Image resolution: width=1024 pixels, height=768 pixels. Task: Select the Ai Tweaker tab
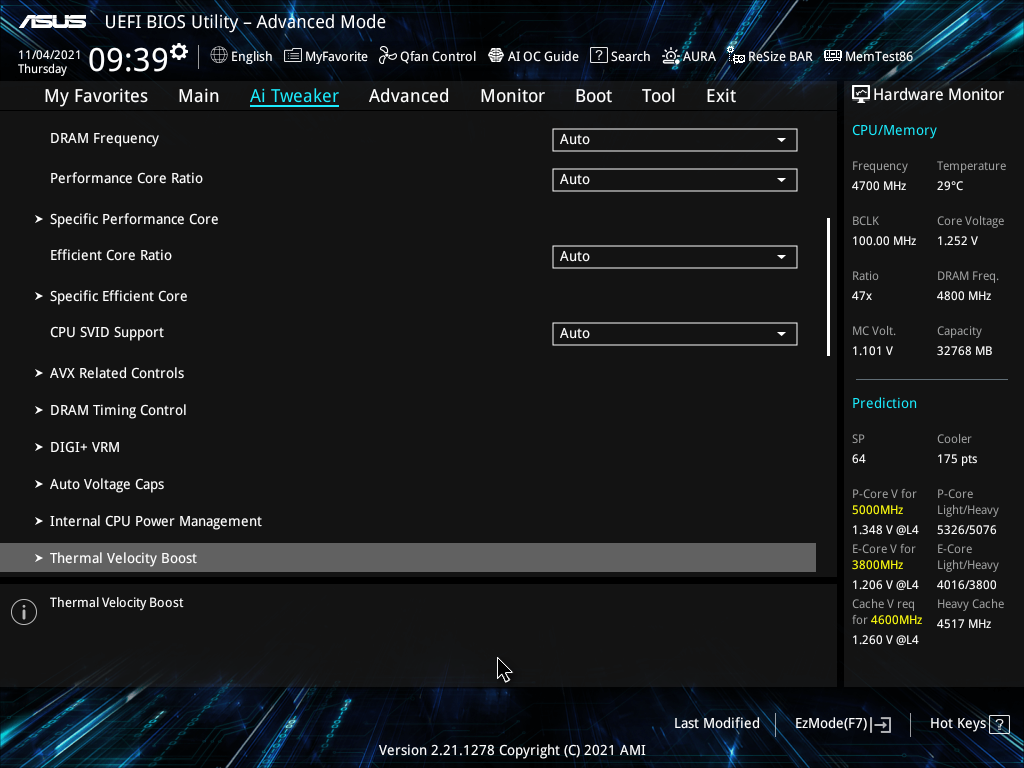pos(294,96)
